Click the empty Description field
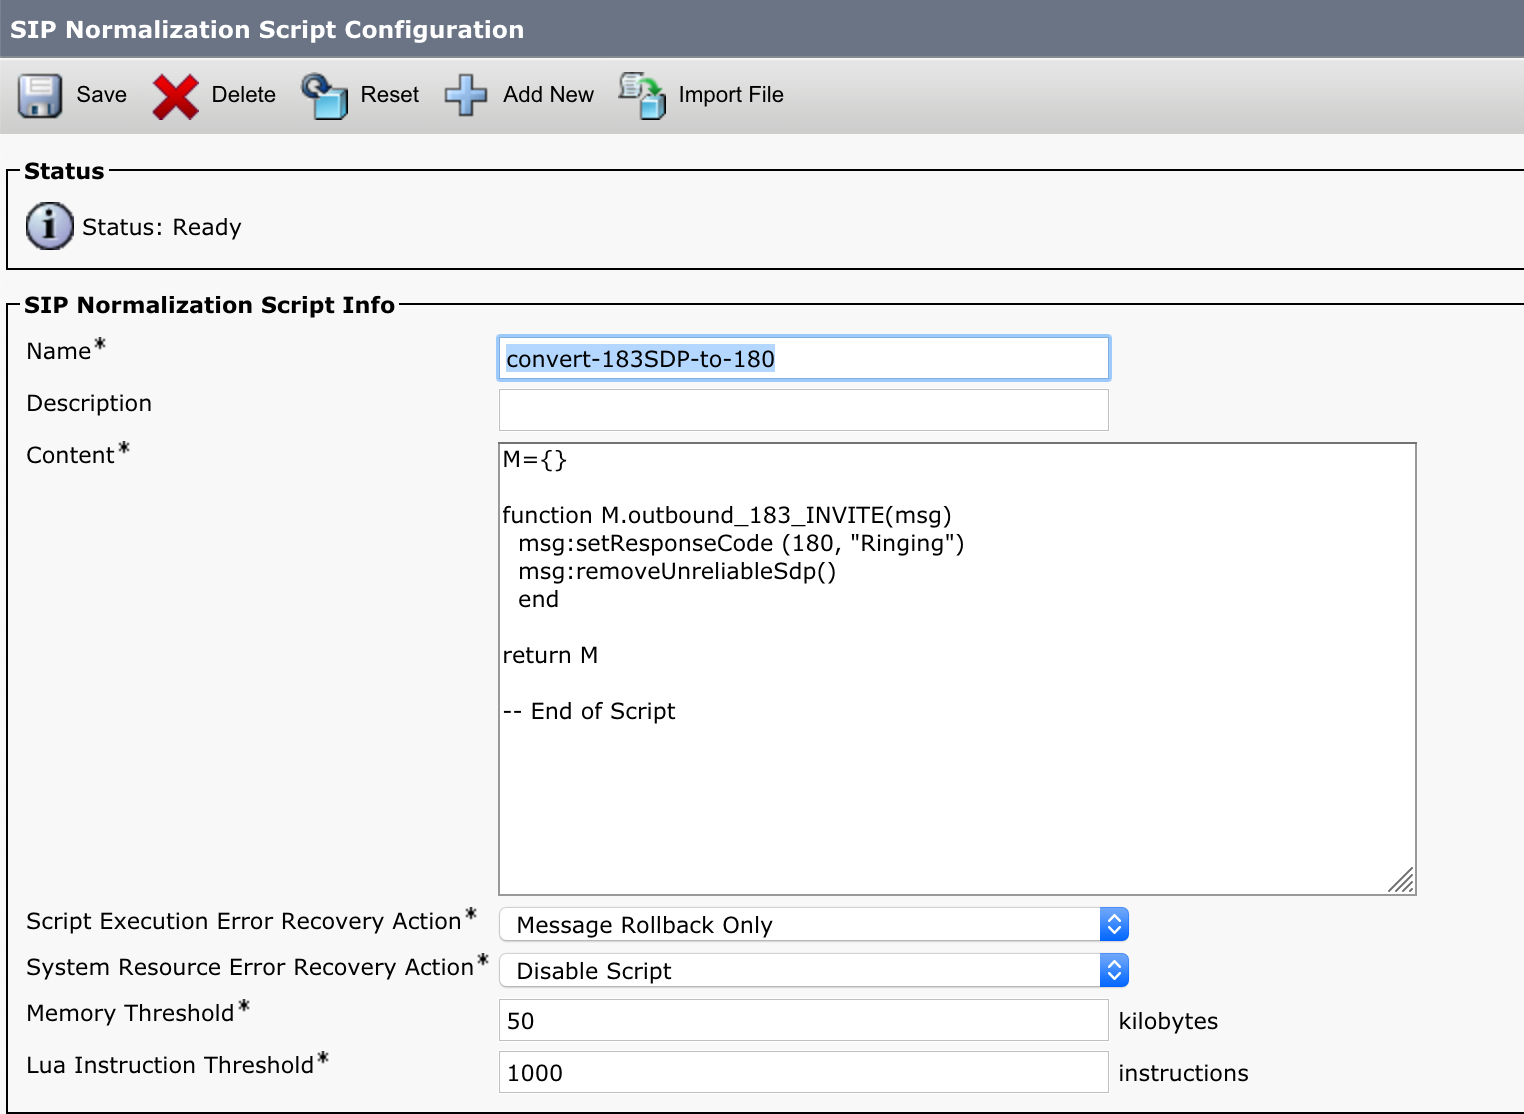The height and width of the screenshot is (1114, 1524). point(803,410)
